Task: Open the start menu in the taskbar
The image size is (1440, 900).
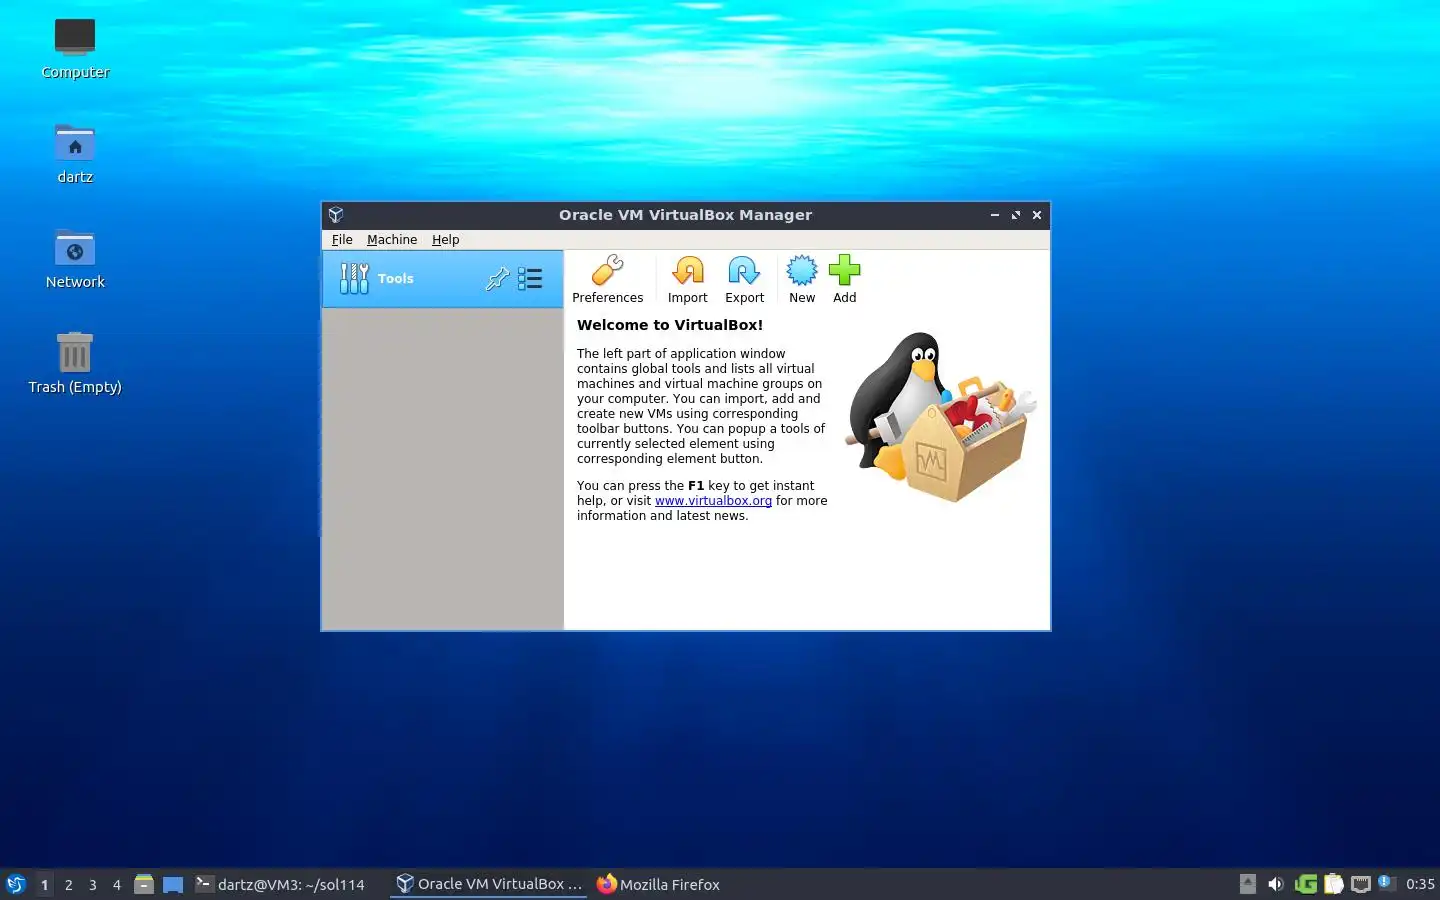Action: pyautogui.click(x=16, y=884)
